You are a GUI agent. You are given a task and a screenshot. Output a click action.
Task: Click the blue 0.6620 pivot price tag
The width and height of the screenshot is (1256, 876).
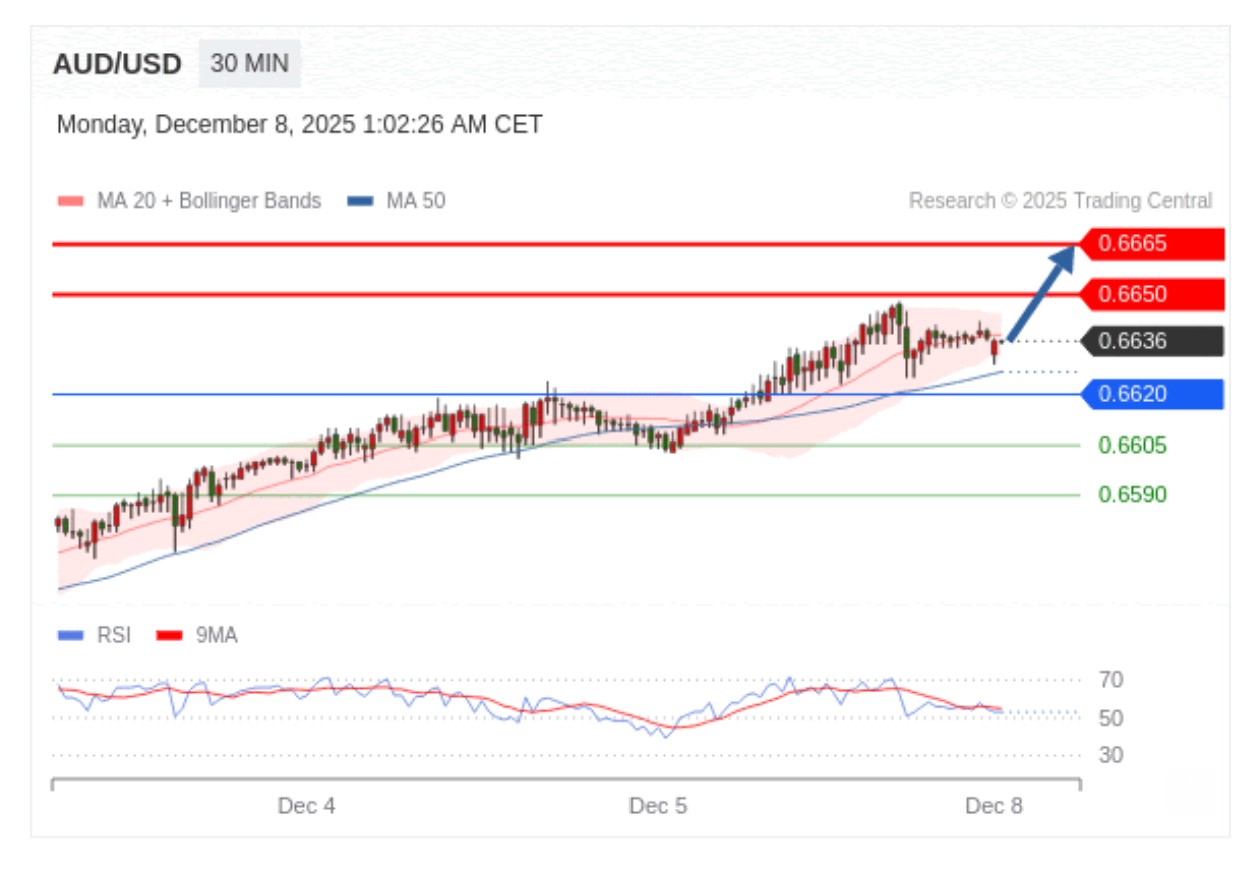[x=1152, y=394]
